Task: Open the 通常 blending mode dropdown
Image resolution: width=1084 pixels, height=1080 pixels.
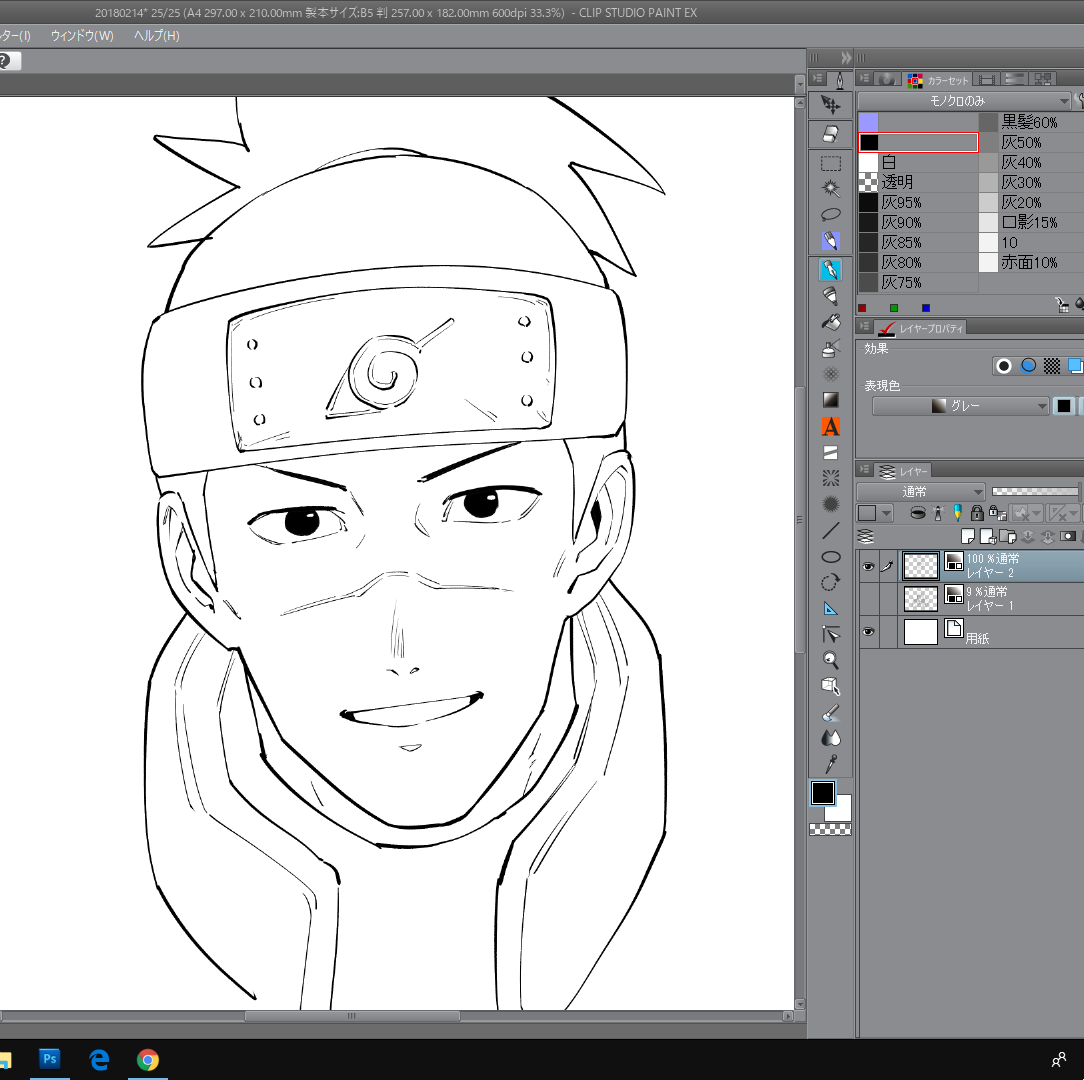Action: 920,492
